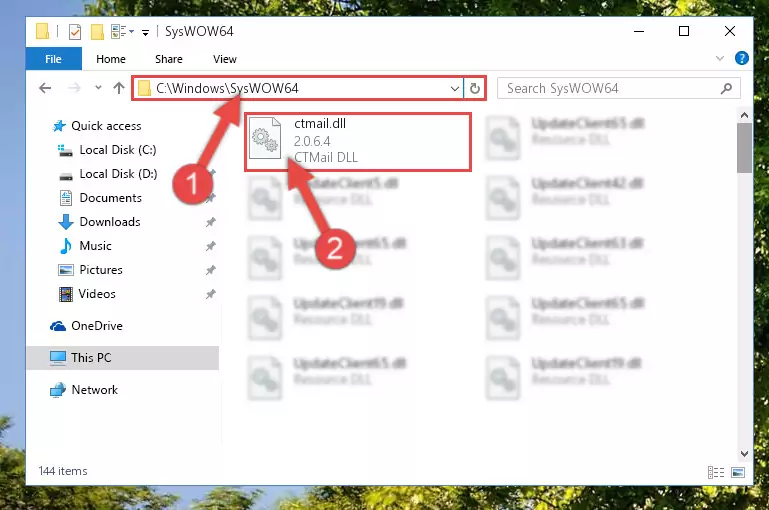Click the Music note icon

click(66, 246)
